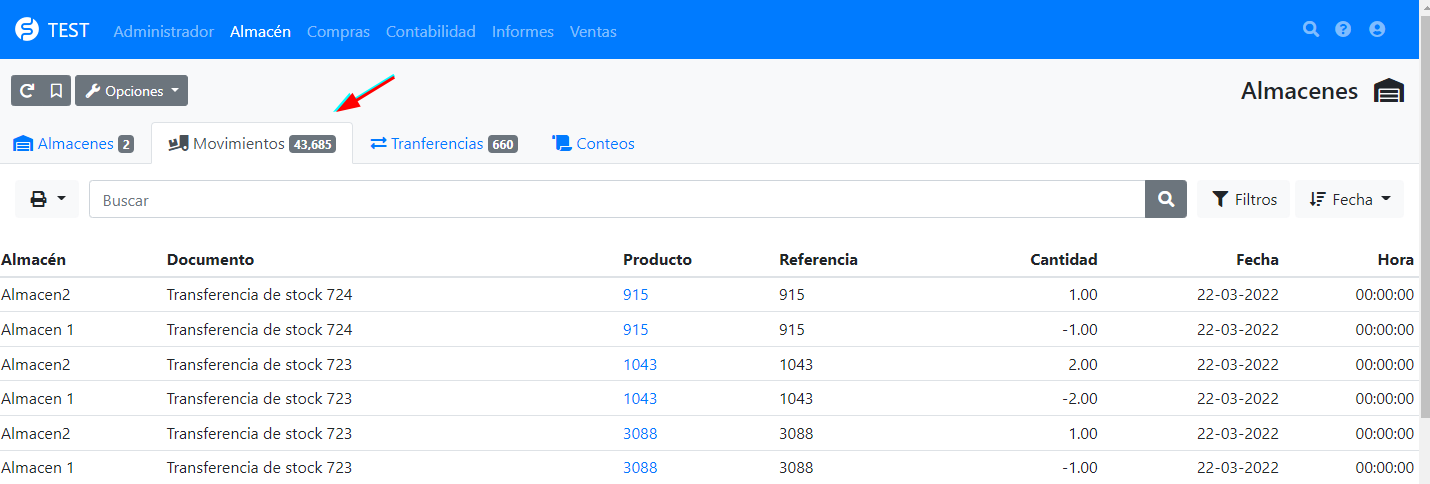Focus the Buscar search field
The width and height of the screenshot is (1430, 484).
click(617, 199)
